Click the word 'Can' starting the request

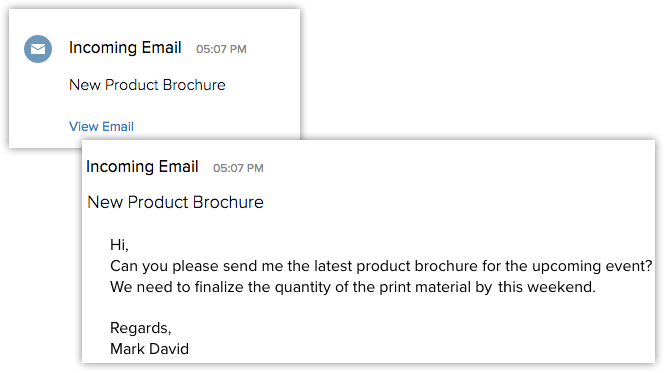tap(124, 266)
